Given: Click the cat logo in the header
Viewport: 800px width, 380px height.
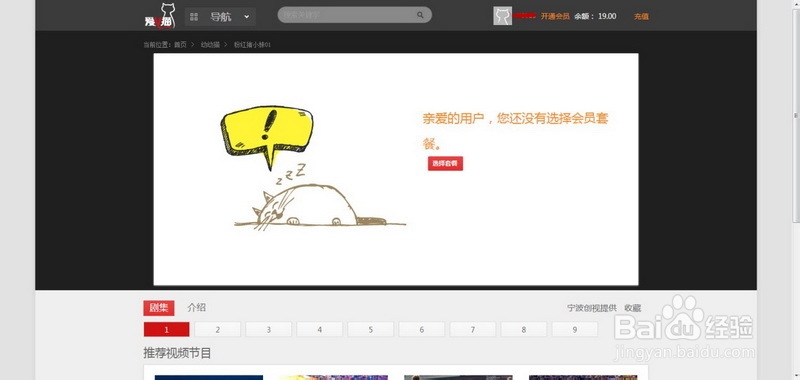Looking at the screenshot, I should tap(159, 16).
